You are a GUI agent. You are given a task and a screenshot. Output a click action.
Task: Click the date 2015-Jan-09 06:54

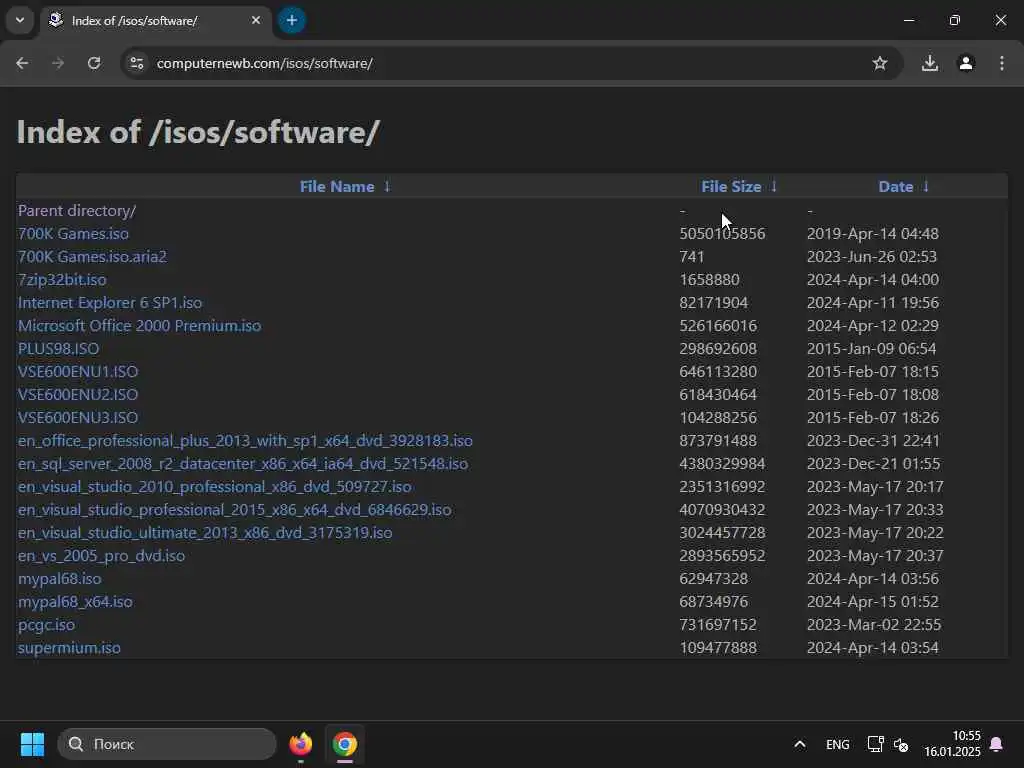(x=871, y=349)
